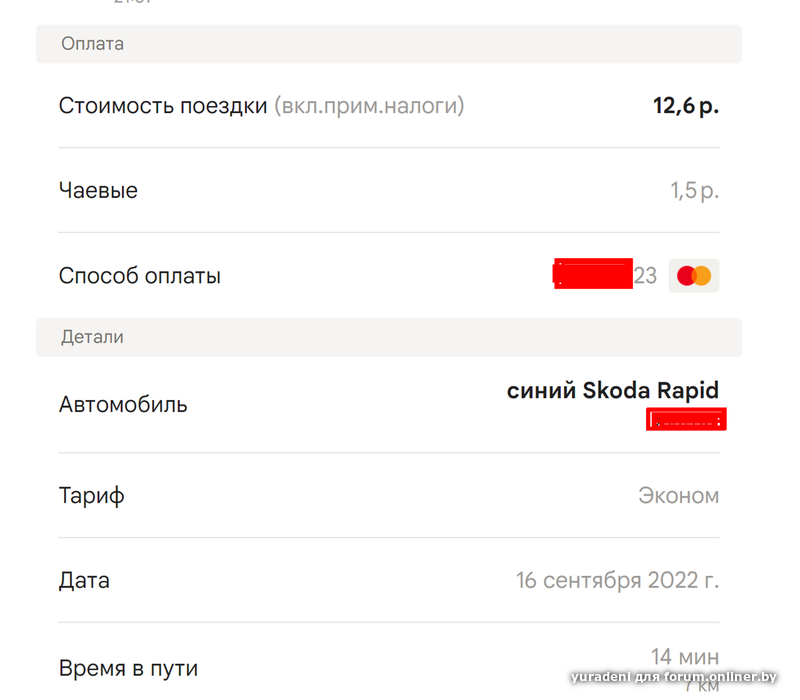Viewport: 800px width, 700px height.
Task: Click the red redacted card number block
Action: pos(592,274)
